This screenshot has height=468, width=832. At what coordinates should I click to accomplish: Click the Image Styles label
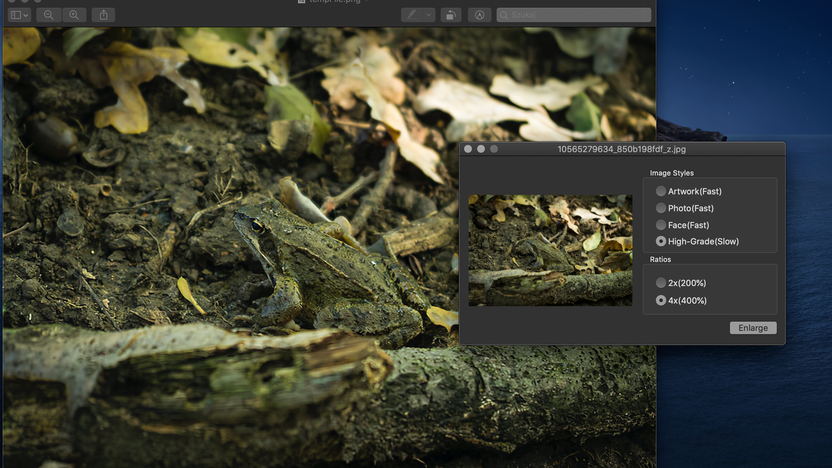[672, 173]
